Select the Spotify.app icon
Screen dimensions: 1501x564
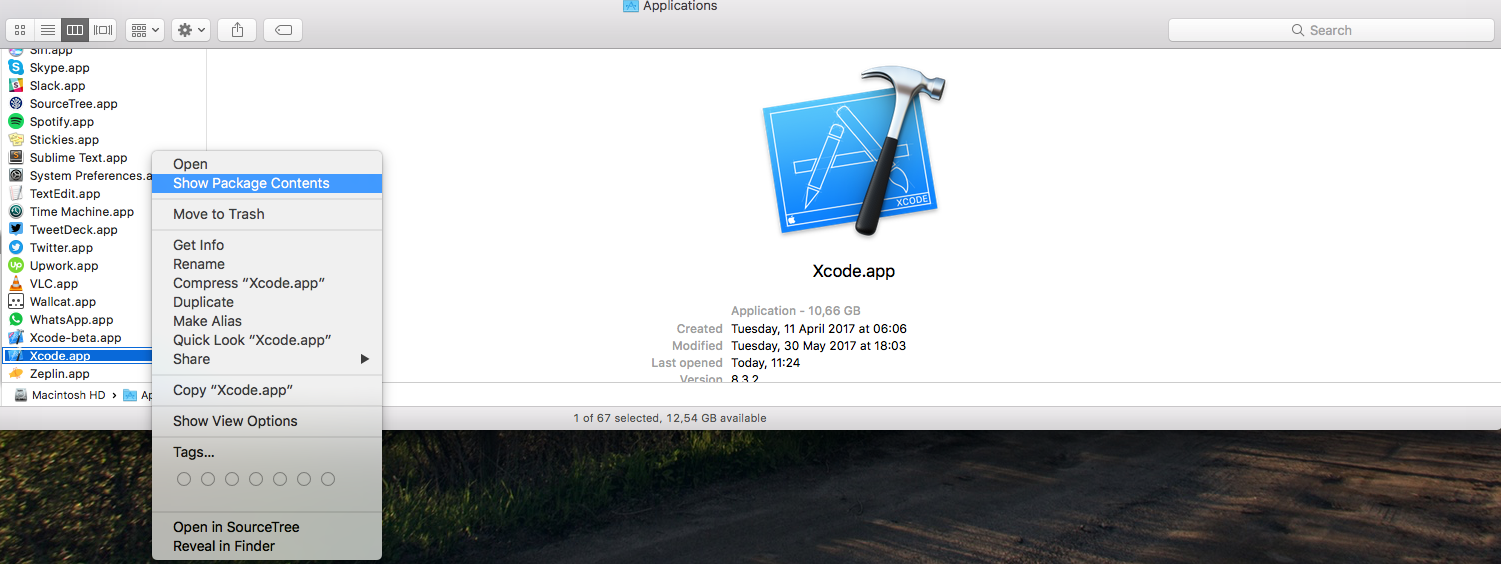pos(16,122)
